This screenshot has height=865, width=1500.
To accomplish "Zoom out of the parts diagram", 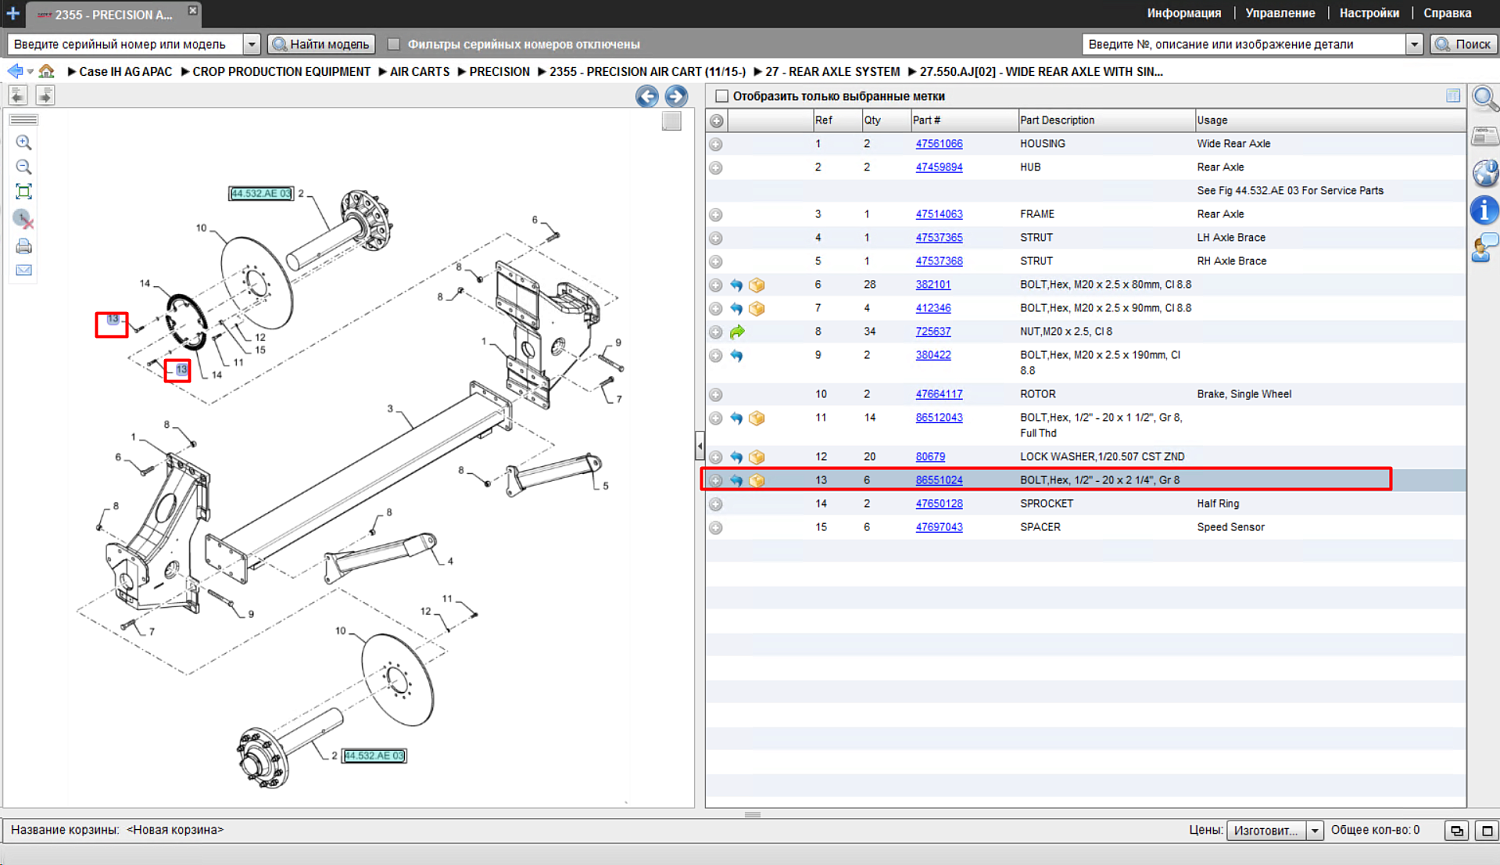I will click(24, 167).
